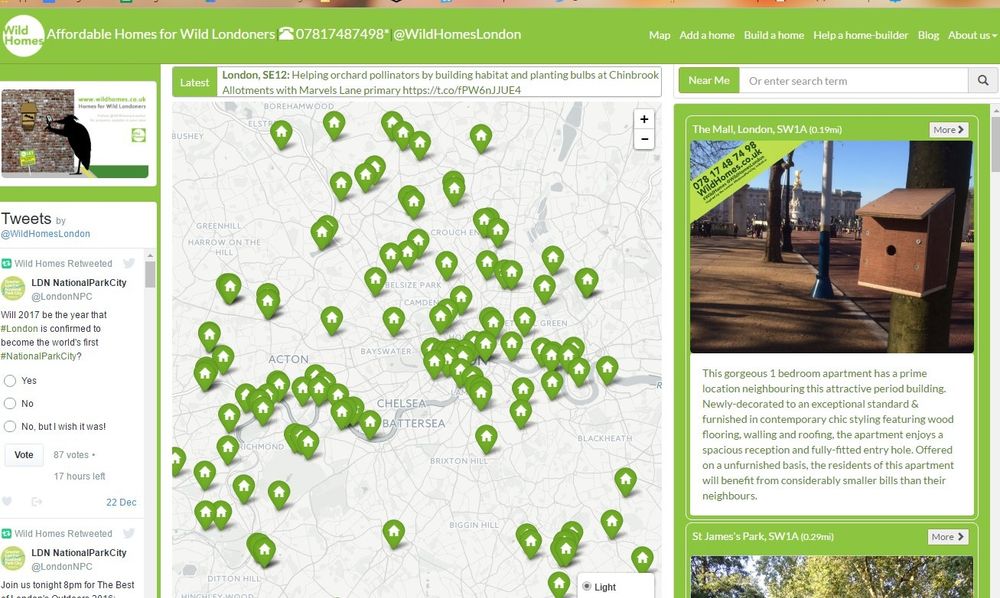Viewport: 1000px width, 598px height.
Task: Open the Blog nav item
Action: point(928,35)
